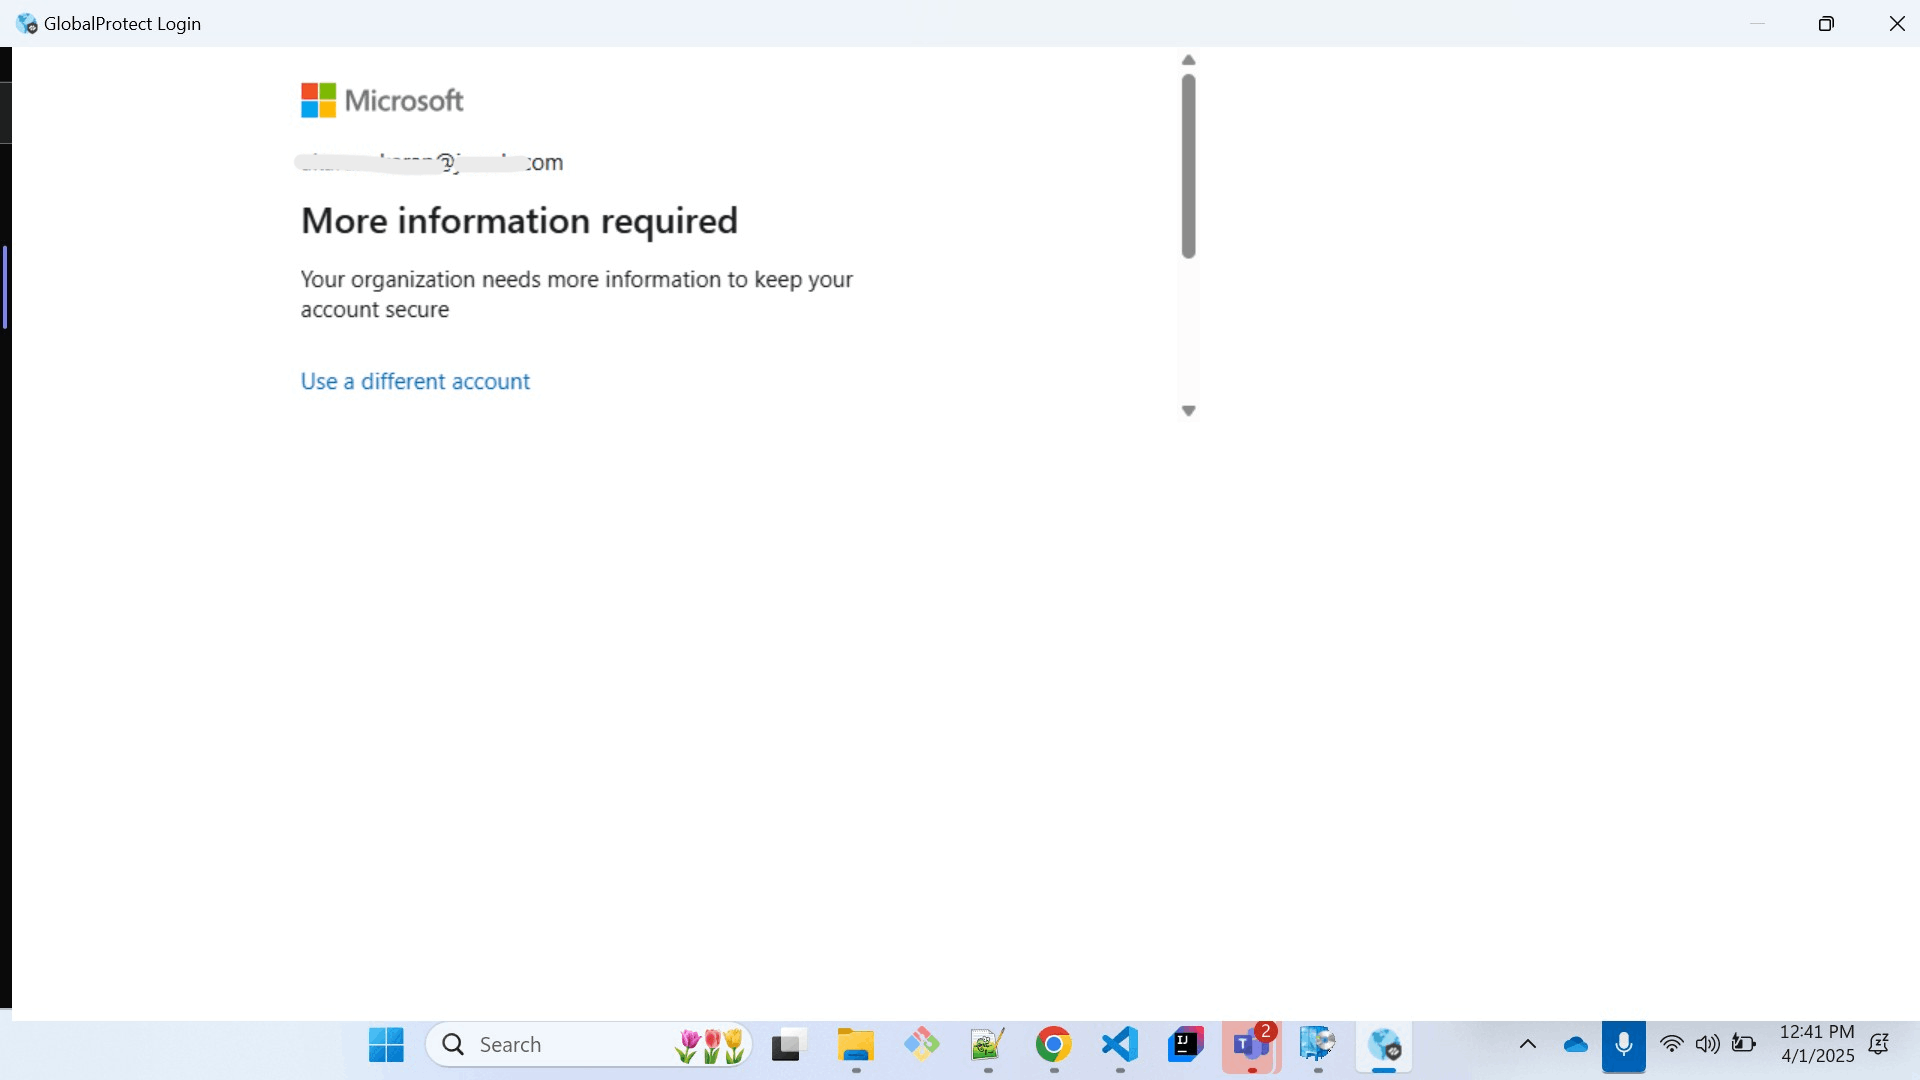The image size is (1920, 1080).
Task: Open the Windows Start menu
Action: (386, 1045)
